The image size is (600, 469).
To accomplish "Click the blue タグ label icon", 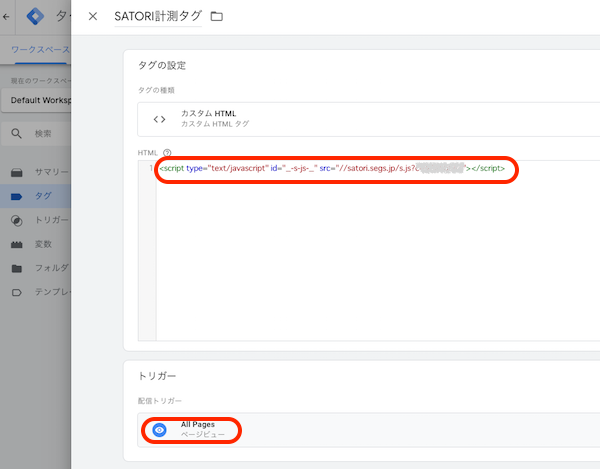I will pyautogui.click(x=16, y=197).
